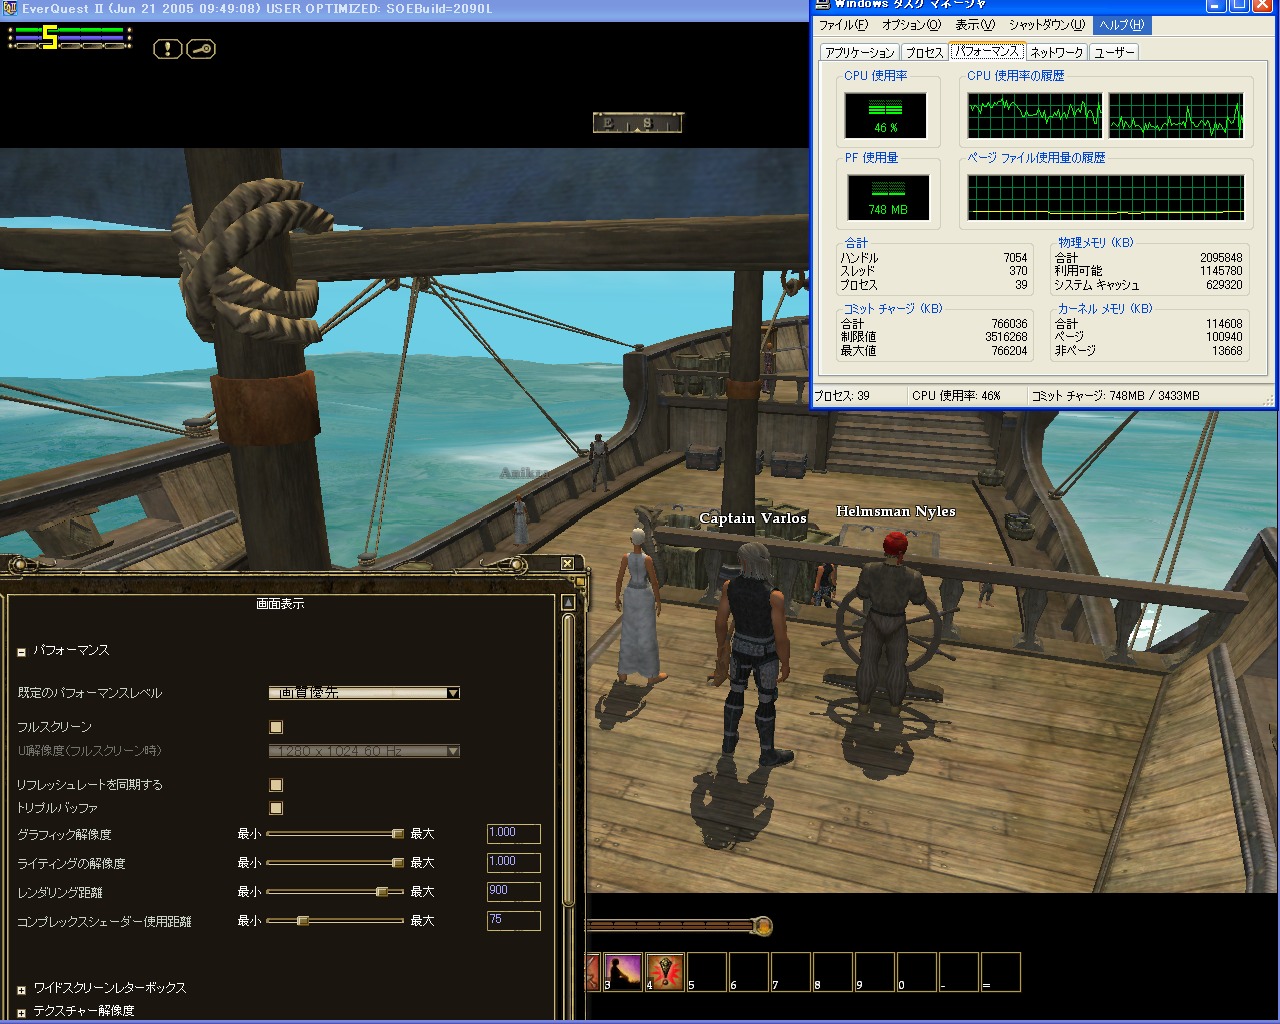Click the status bar text CPU 使用率: 46%
The width and height of the screenshot is (1280, 1024).
coord(956,396)
